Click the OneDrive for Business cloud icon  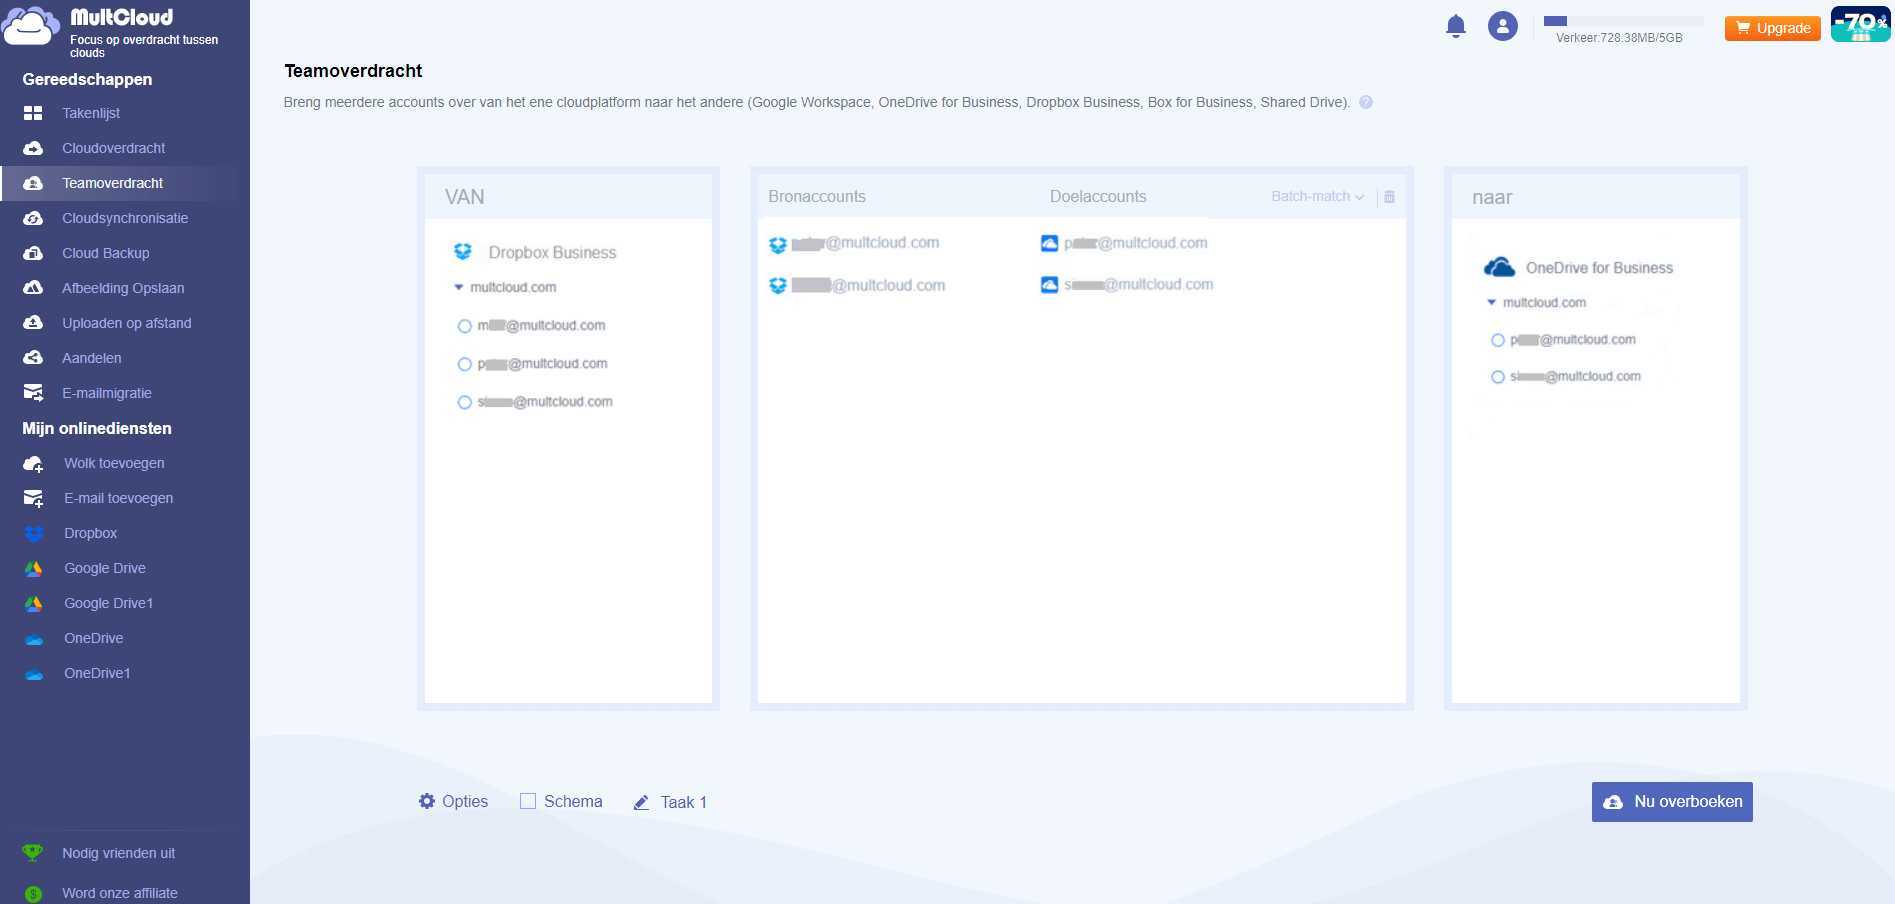(x=1499, y=267)
